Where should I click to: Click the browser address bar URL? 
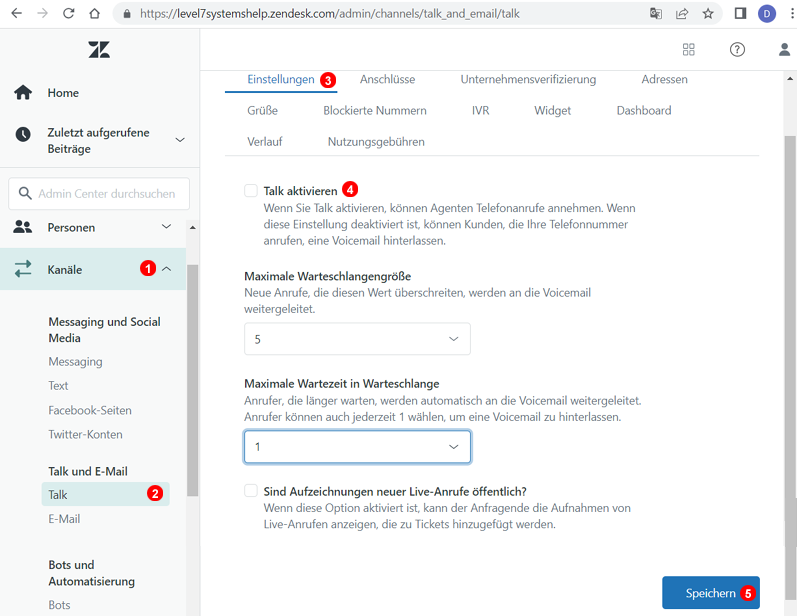click(329, 14)
